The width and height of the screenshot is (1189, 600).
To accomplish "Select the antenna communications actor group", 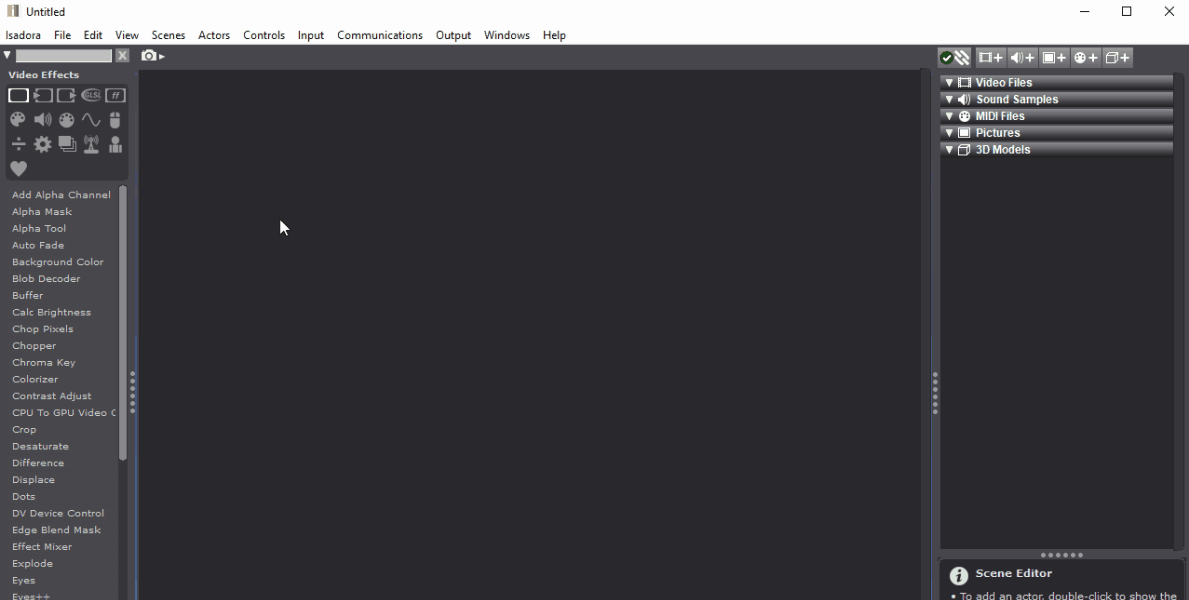I will [x=91, y=144].
